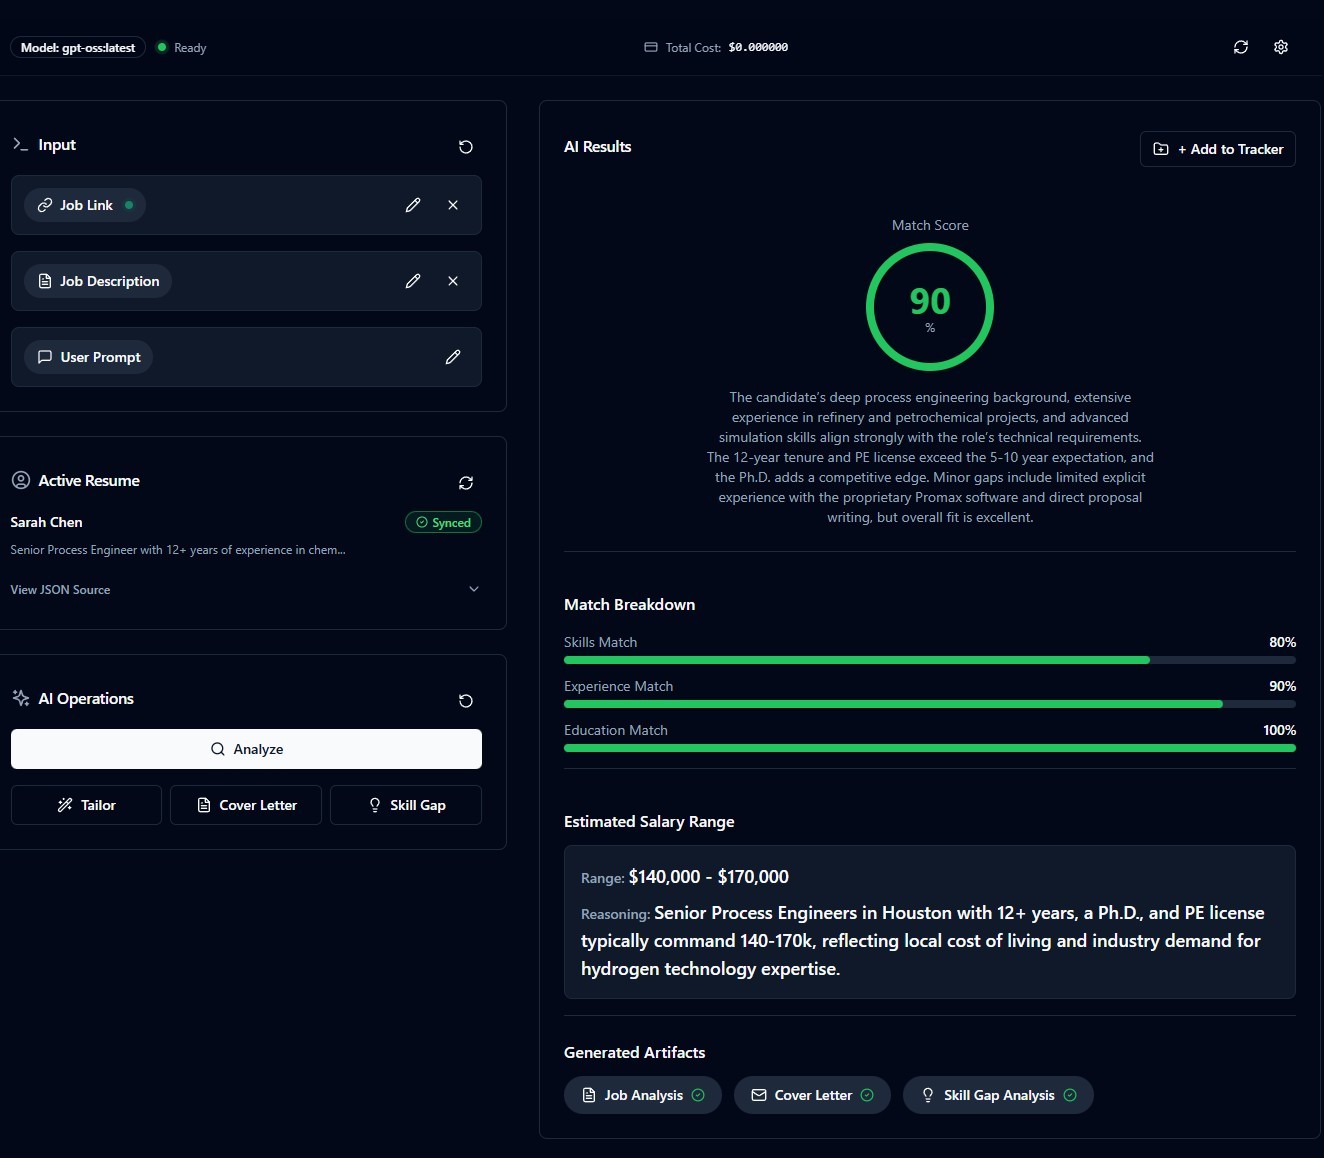
Task: Edit the Job Link entry
Action: click(x=412, y=205)
